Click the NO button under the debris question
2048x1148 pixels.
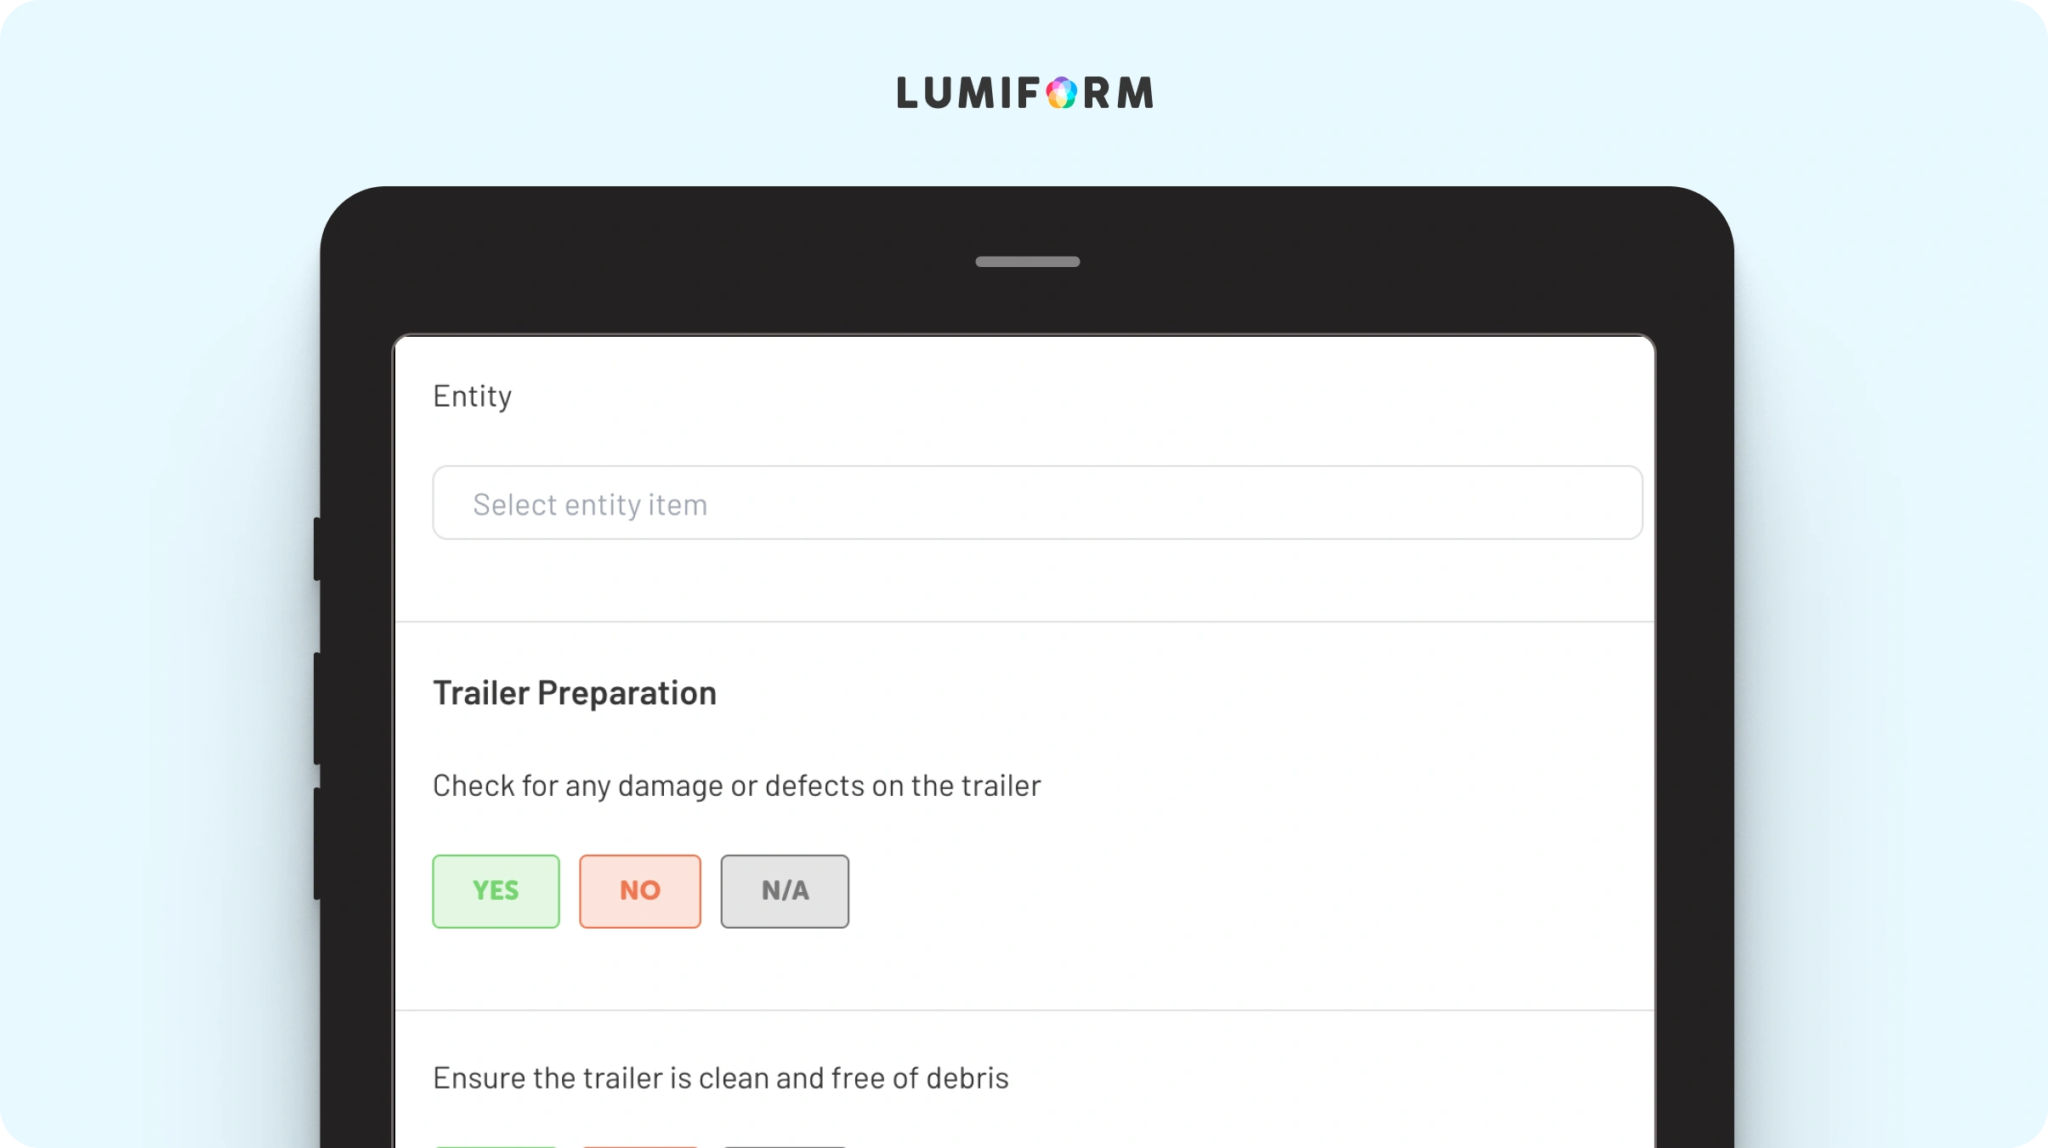coord(640,1145)
